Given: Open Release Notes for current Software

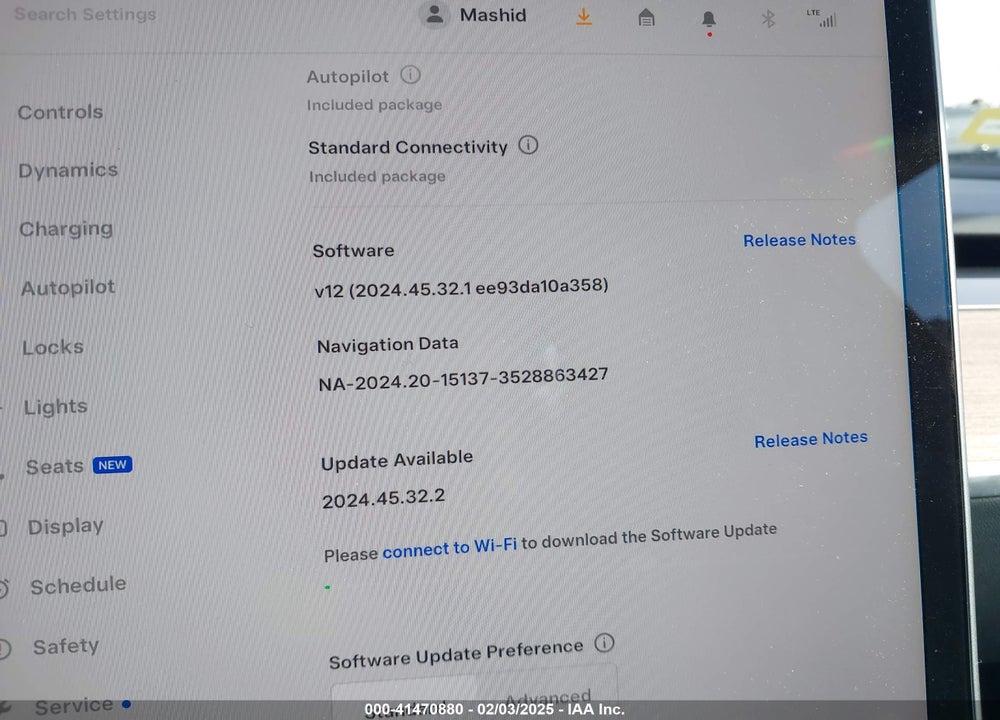Looking at the screenshot, I should [x=799, y=240].
